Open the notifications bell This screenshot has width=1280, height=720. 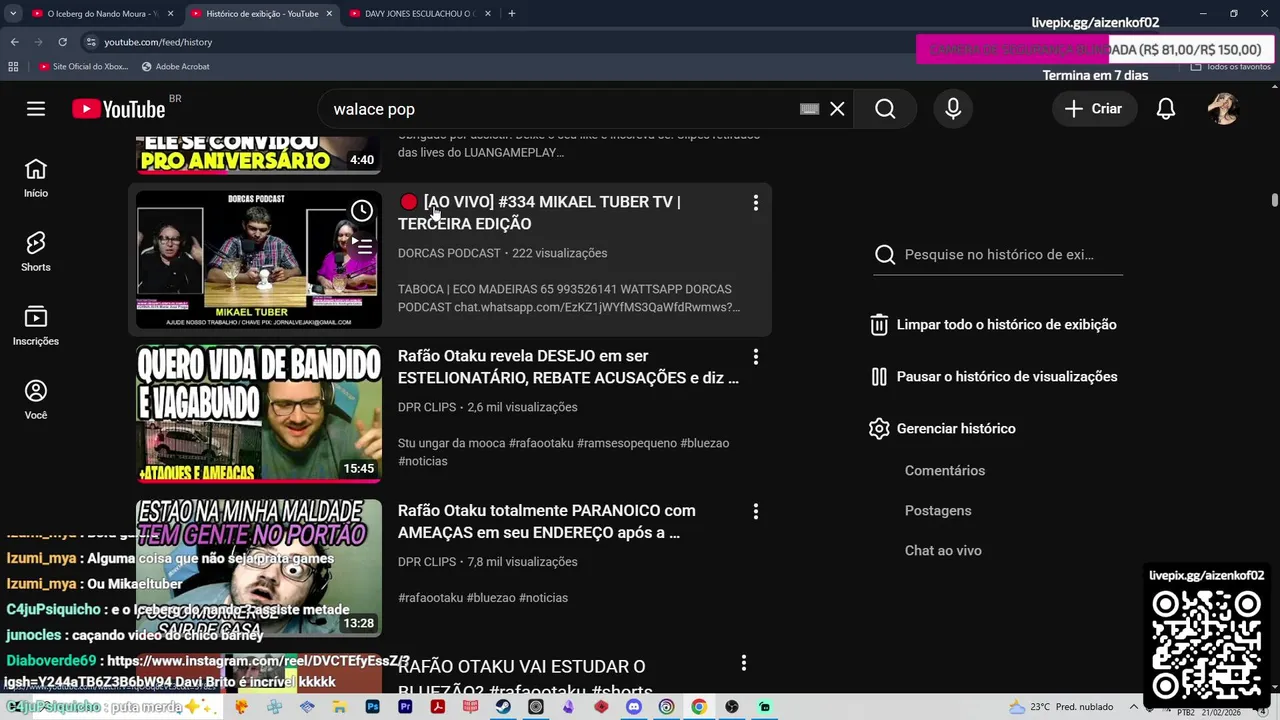point(1166,109)
